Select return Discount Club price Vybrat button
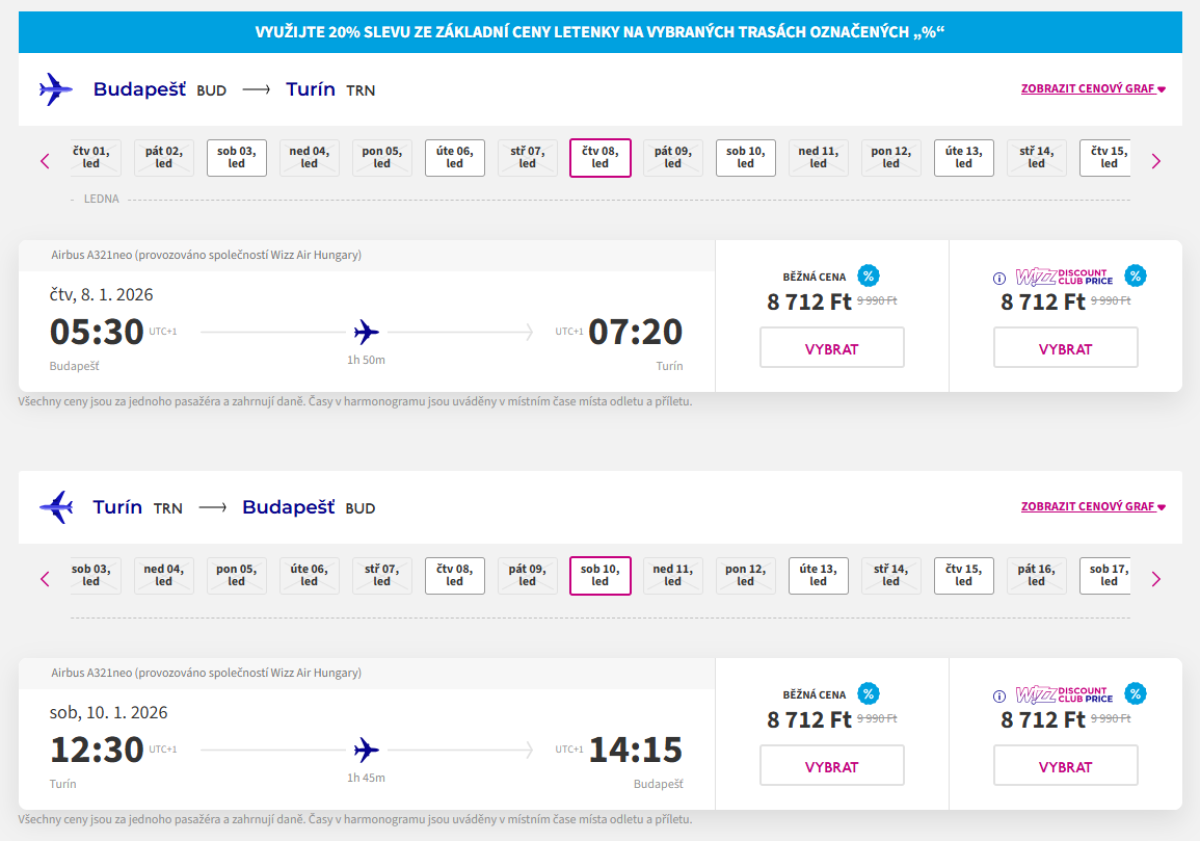Screen dimensions: 1200x841 [x=1065, y=766]
